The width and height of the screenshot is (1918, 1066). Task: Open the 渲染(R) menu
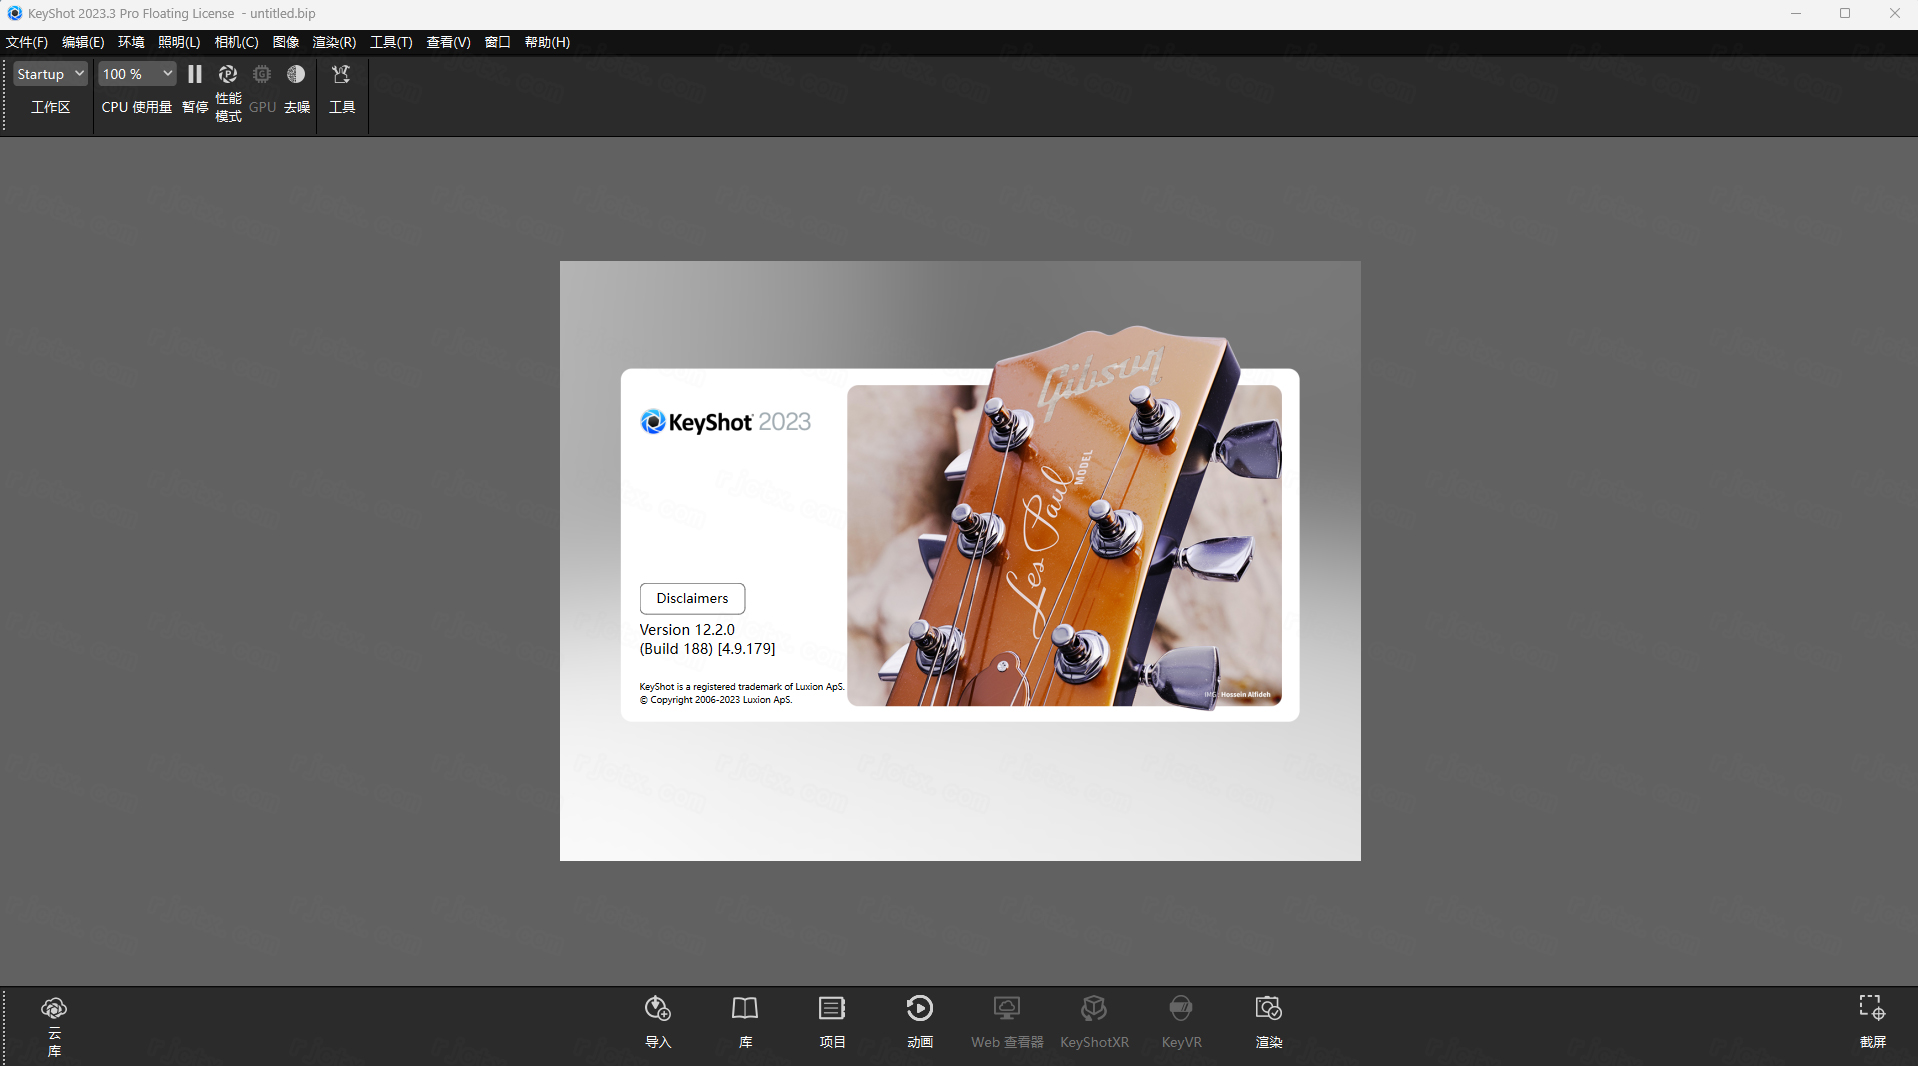[x=334, y=42]
